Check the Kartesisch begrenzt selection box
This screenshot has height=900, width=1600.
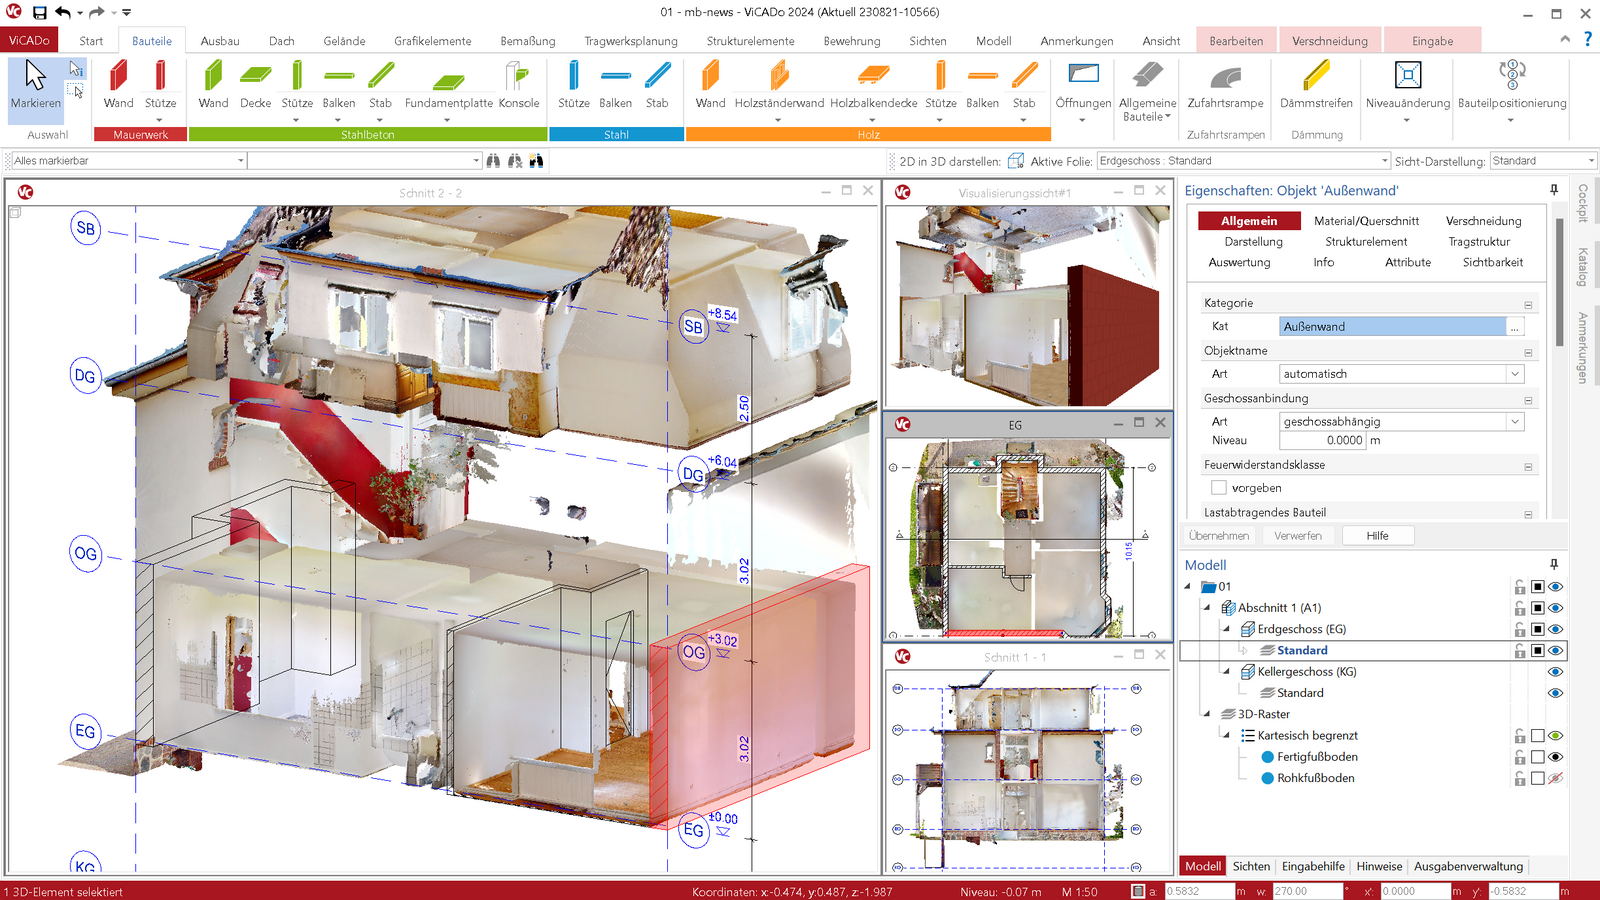pos(1538,736)
